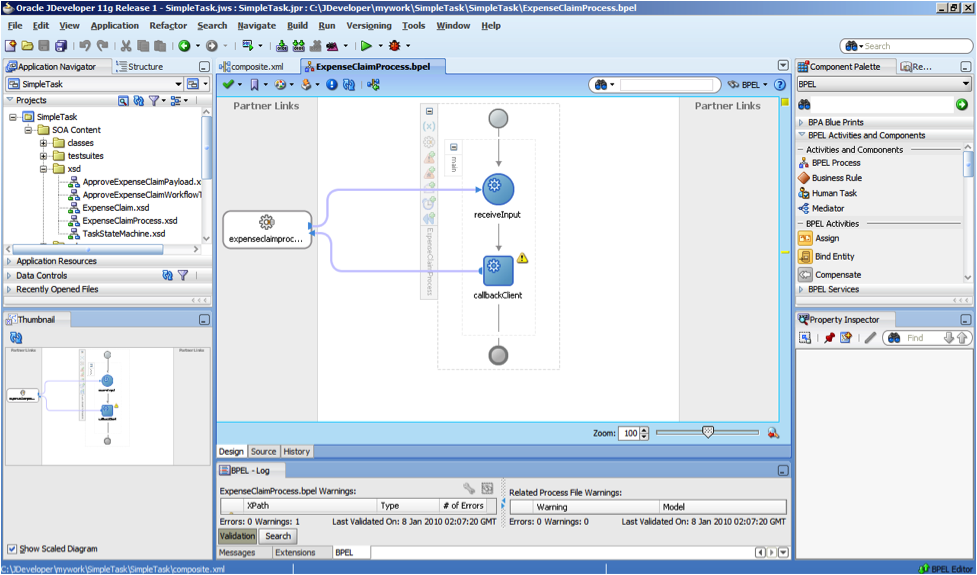Click the Save All toolbar icon
The width and height of the screenshot is (977, 575).
tap(61, 46)
